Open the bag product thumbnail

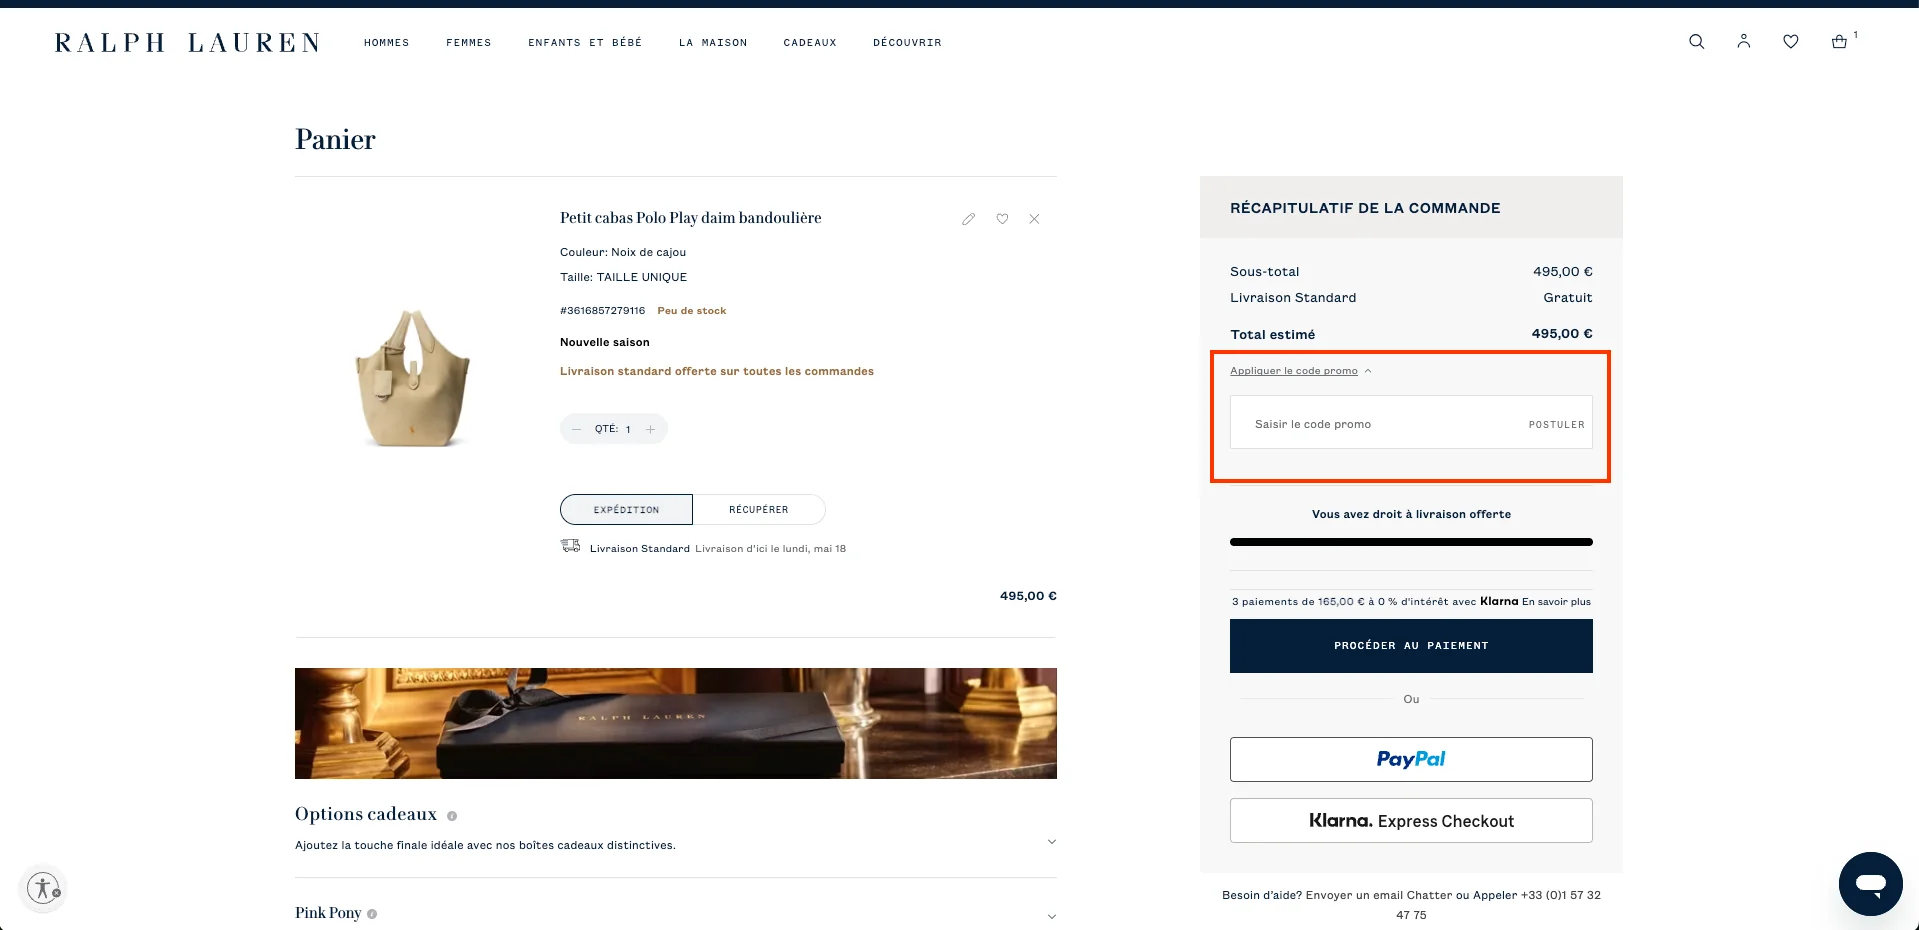412,378
